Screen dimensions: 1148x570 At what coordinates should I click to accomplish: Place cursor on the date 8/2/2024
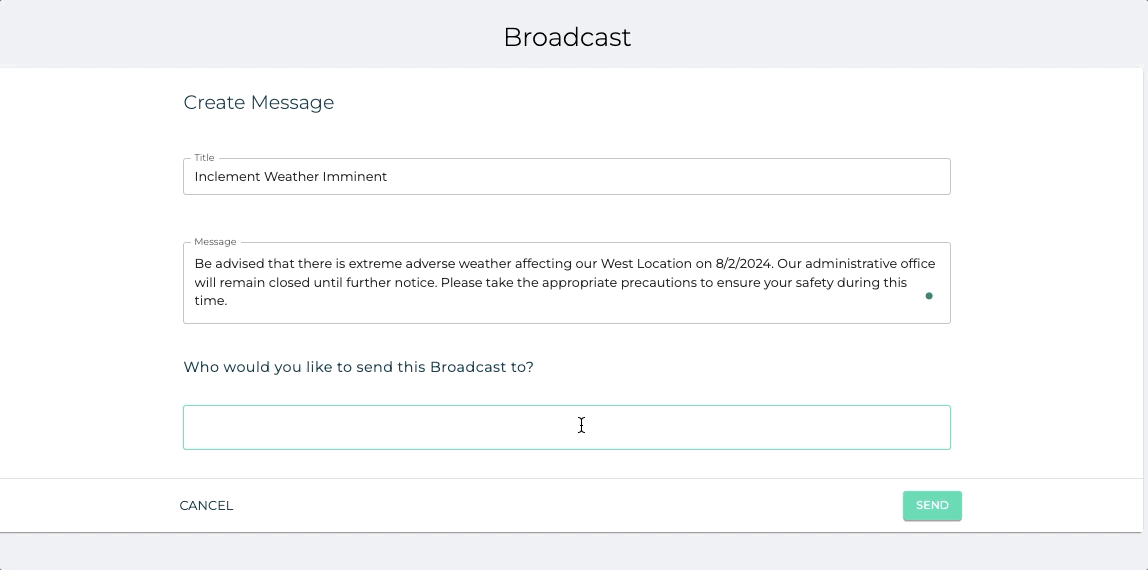pos(744,264)
